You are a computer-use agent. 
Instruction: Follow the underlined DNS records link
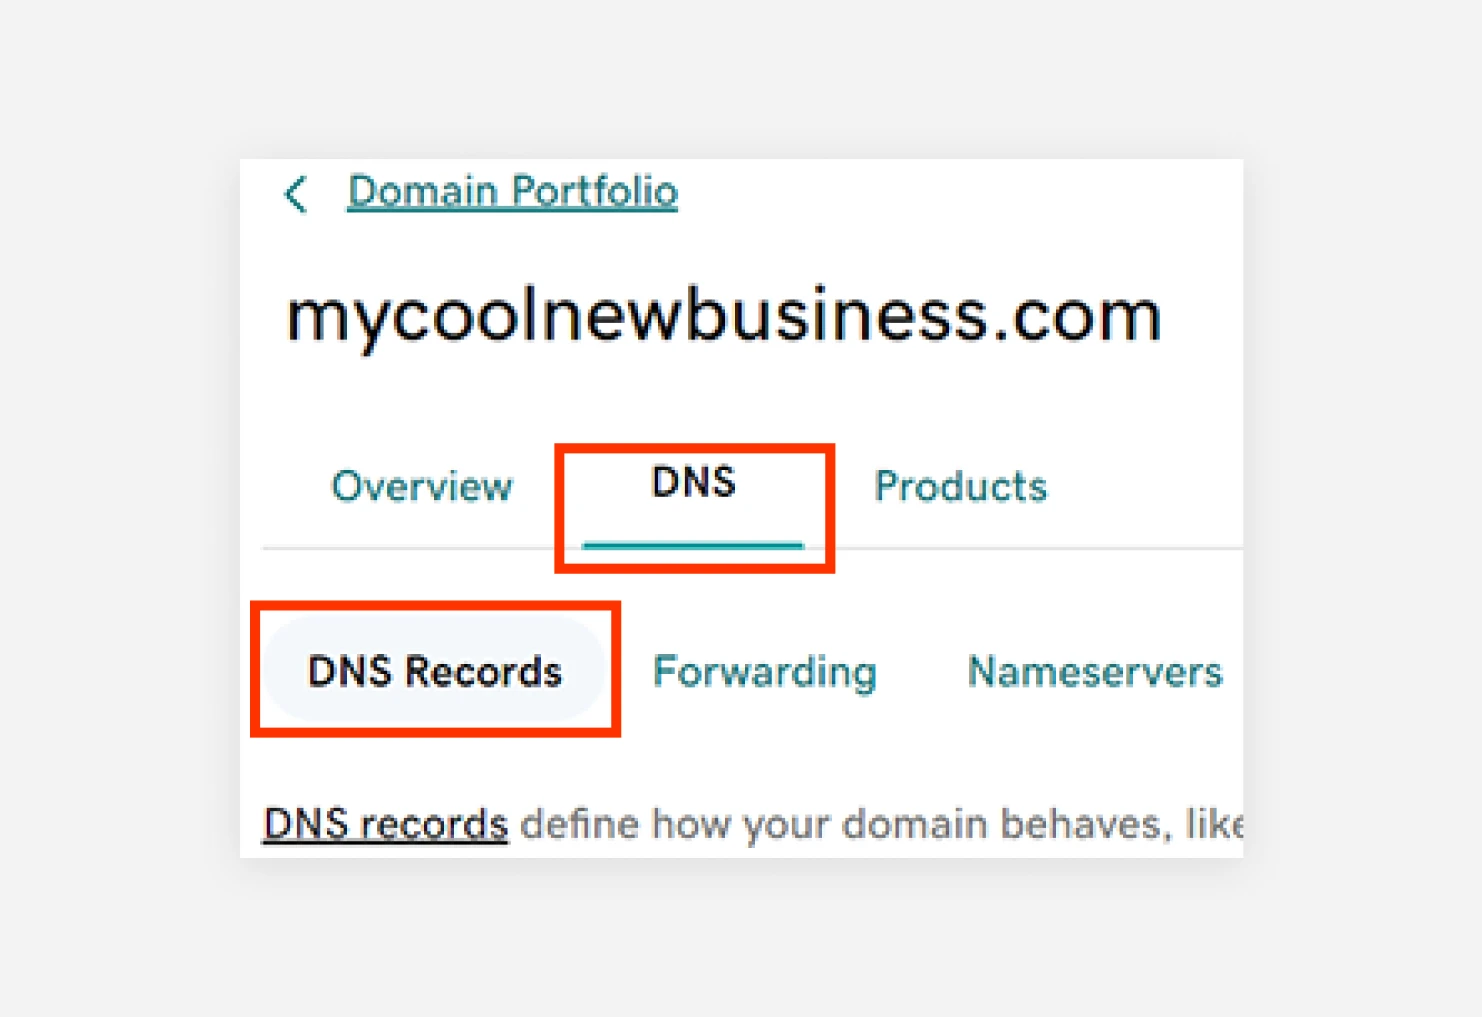coord(385,825)
